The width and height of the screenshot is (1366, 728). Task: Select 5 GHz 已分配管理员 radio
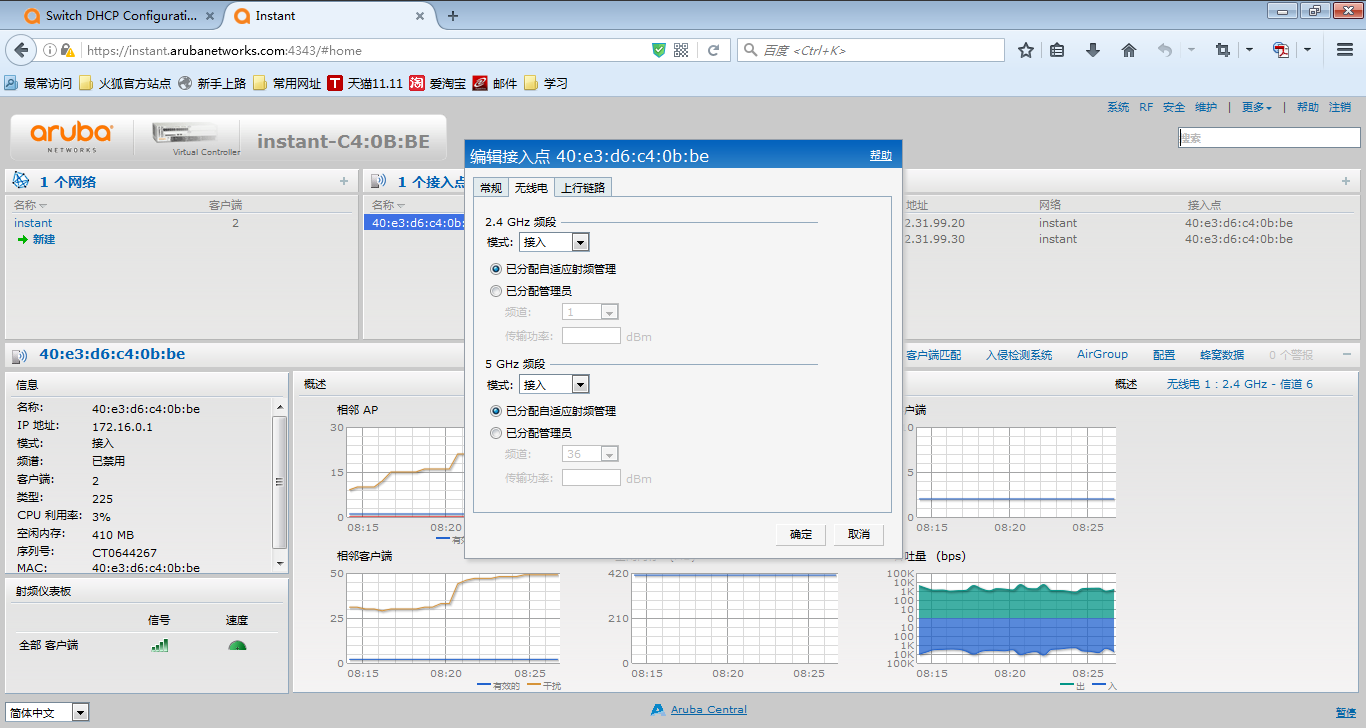tap(496, 433)
